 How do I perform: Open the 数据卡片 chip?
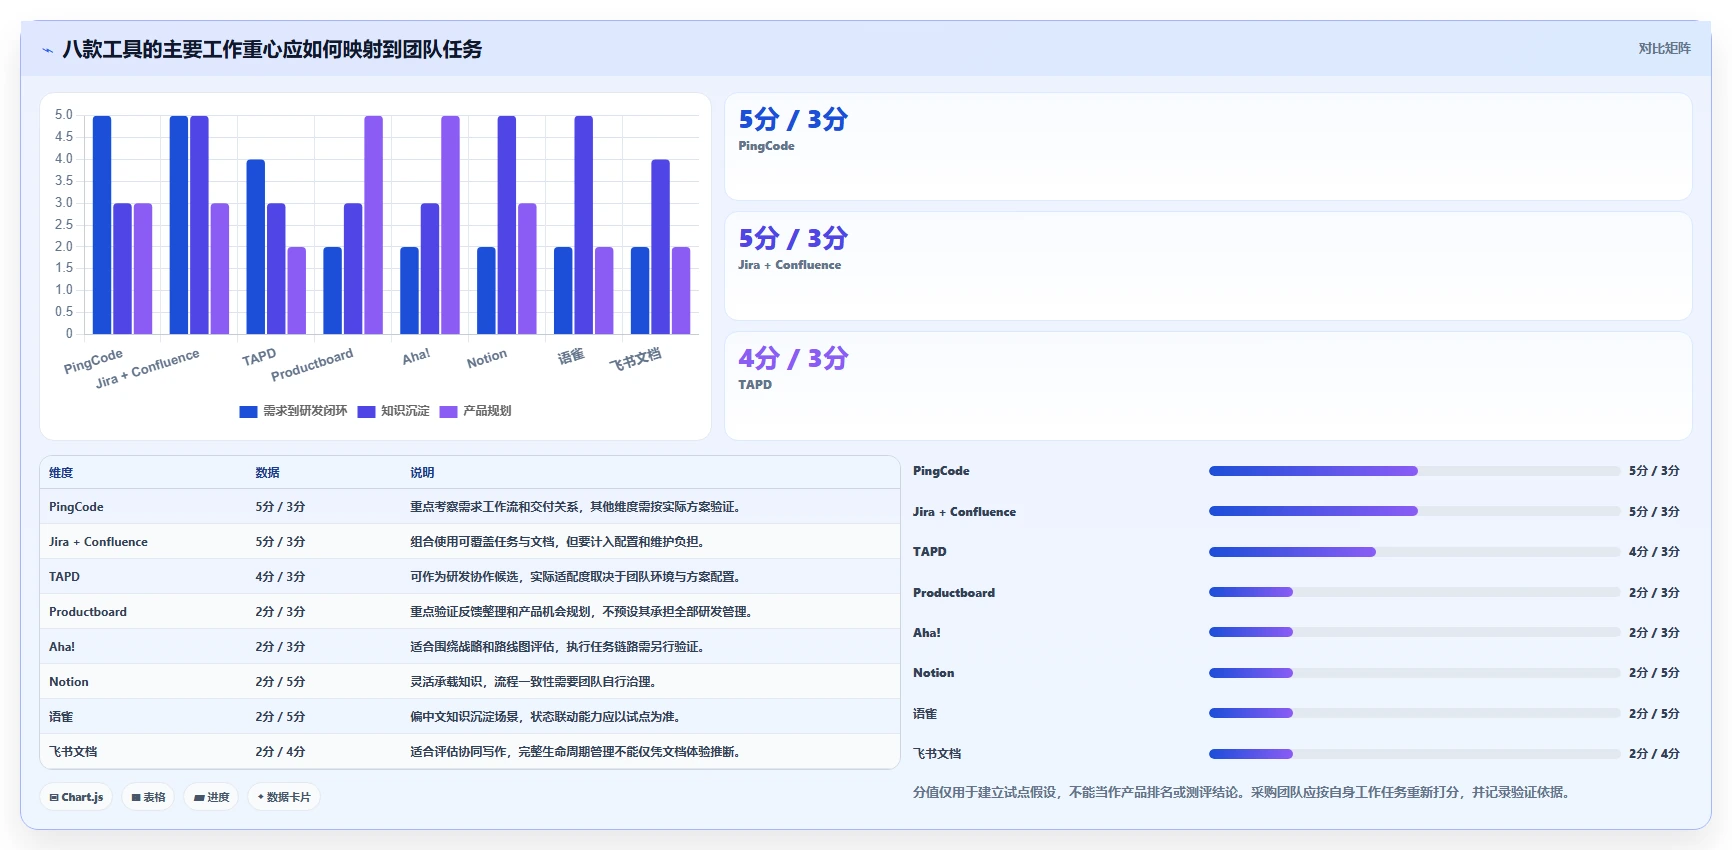click(x=284, y=797)
